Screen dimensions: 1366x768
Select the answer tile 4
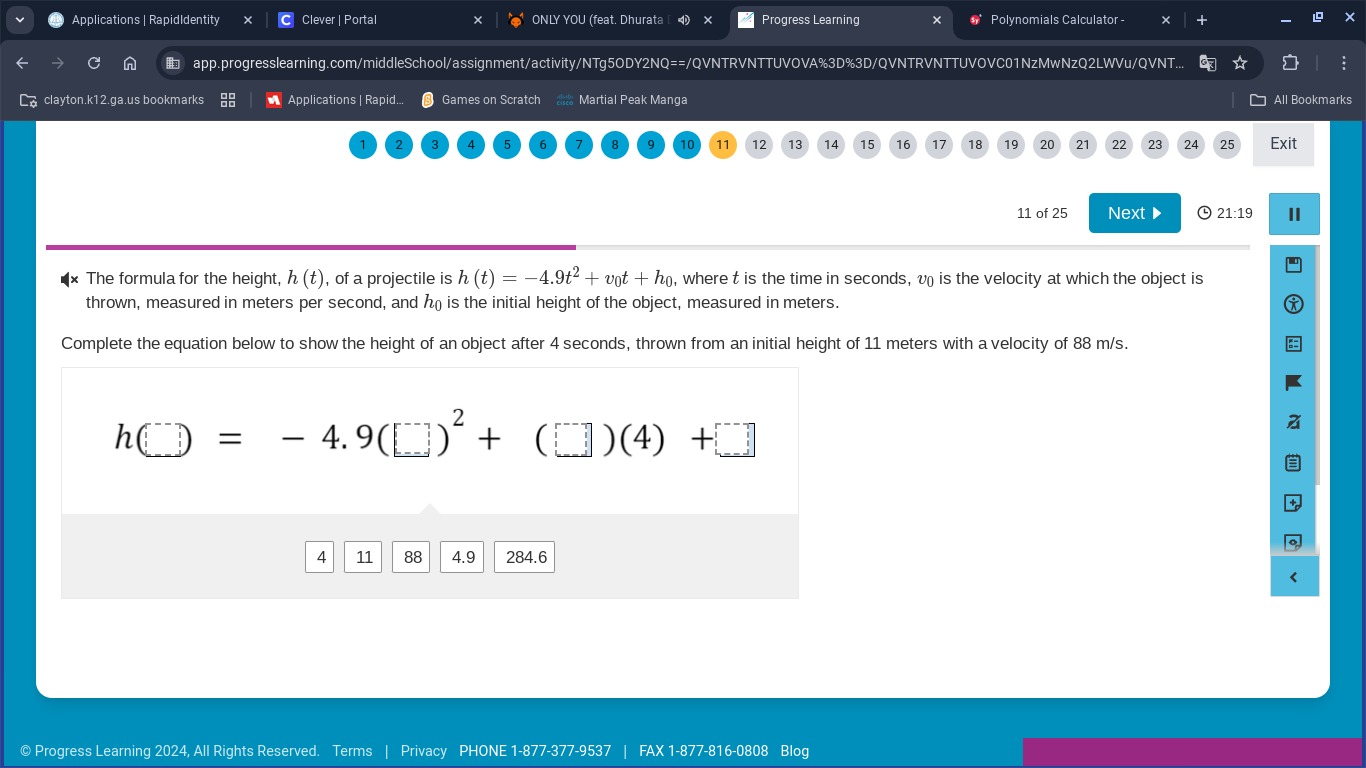click(x=320, y=557)
